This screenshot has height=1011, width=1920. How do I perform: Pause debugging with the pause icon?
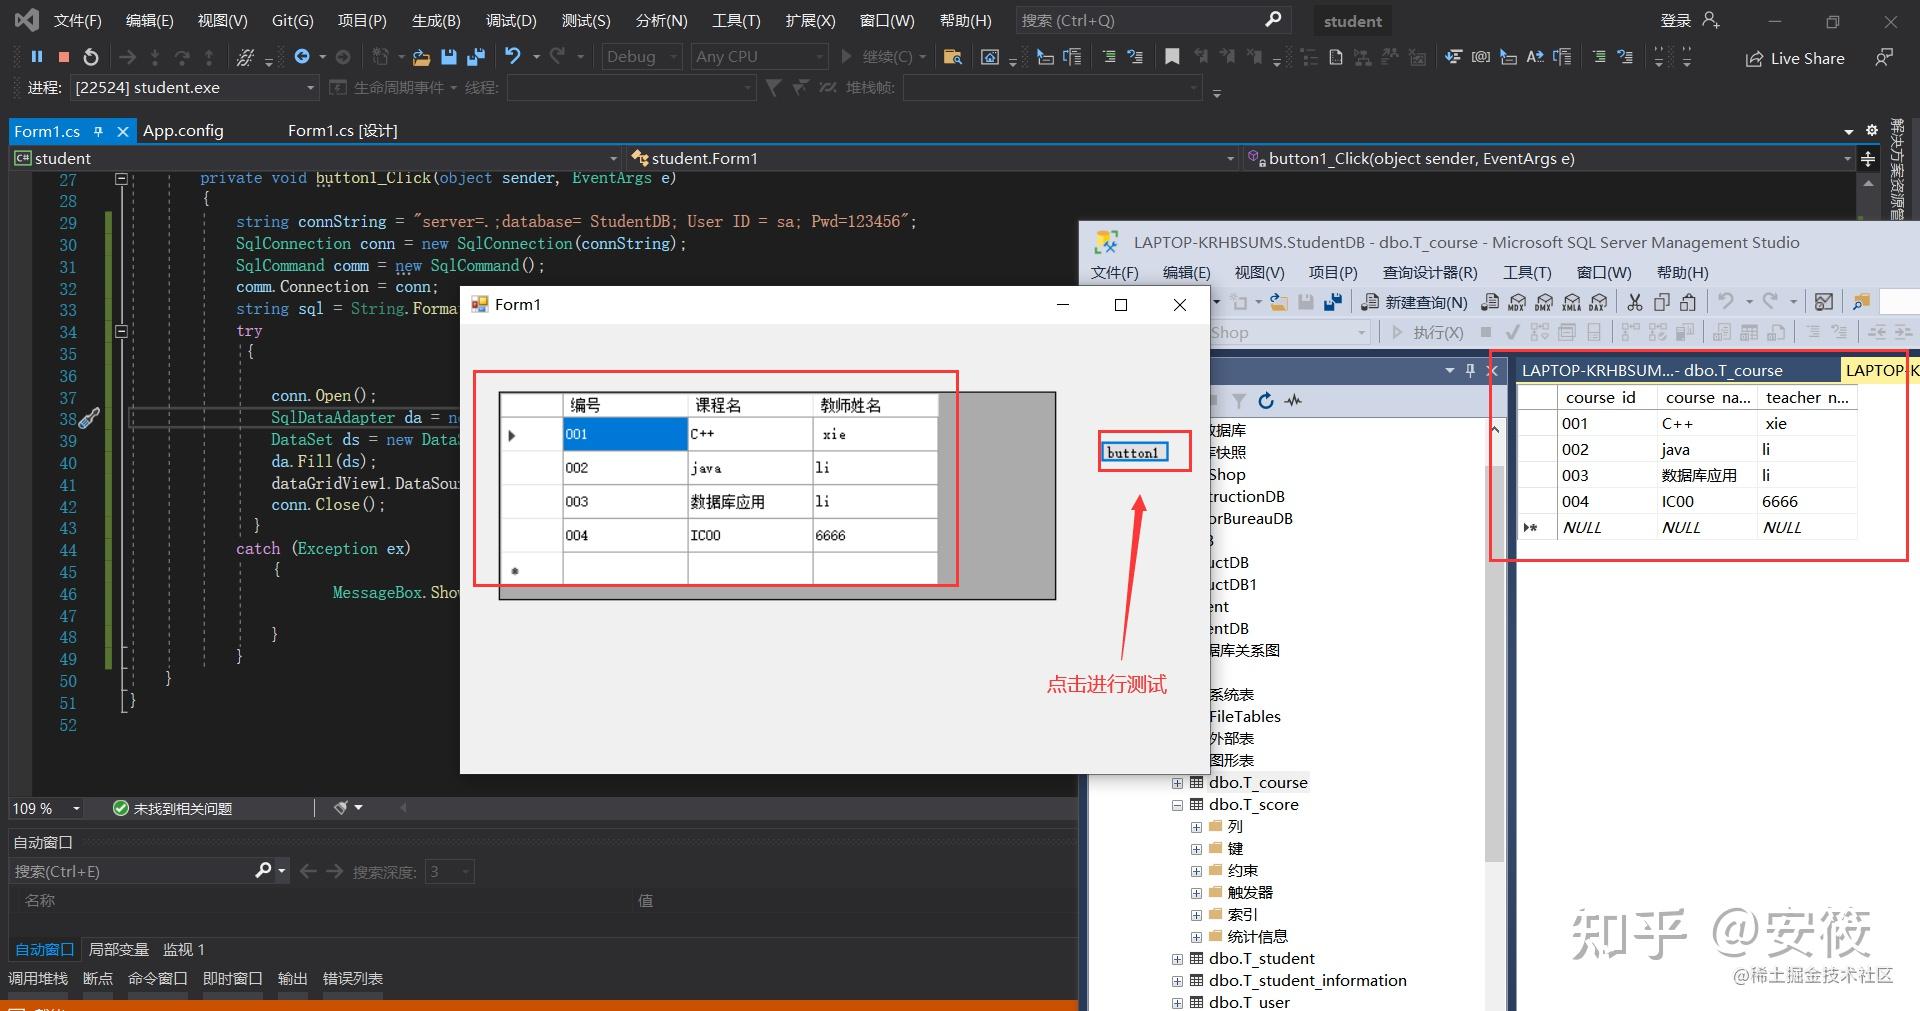click(x=36, y=56)
